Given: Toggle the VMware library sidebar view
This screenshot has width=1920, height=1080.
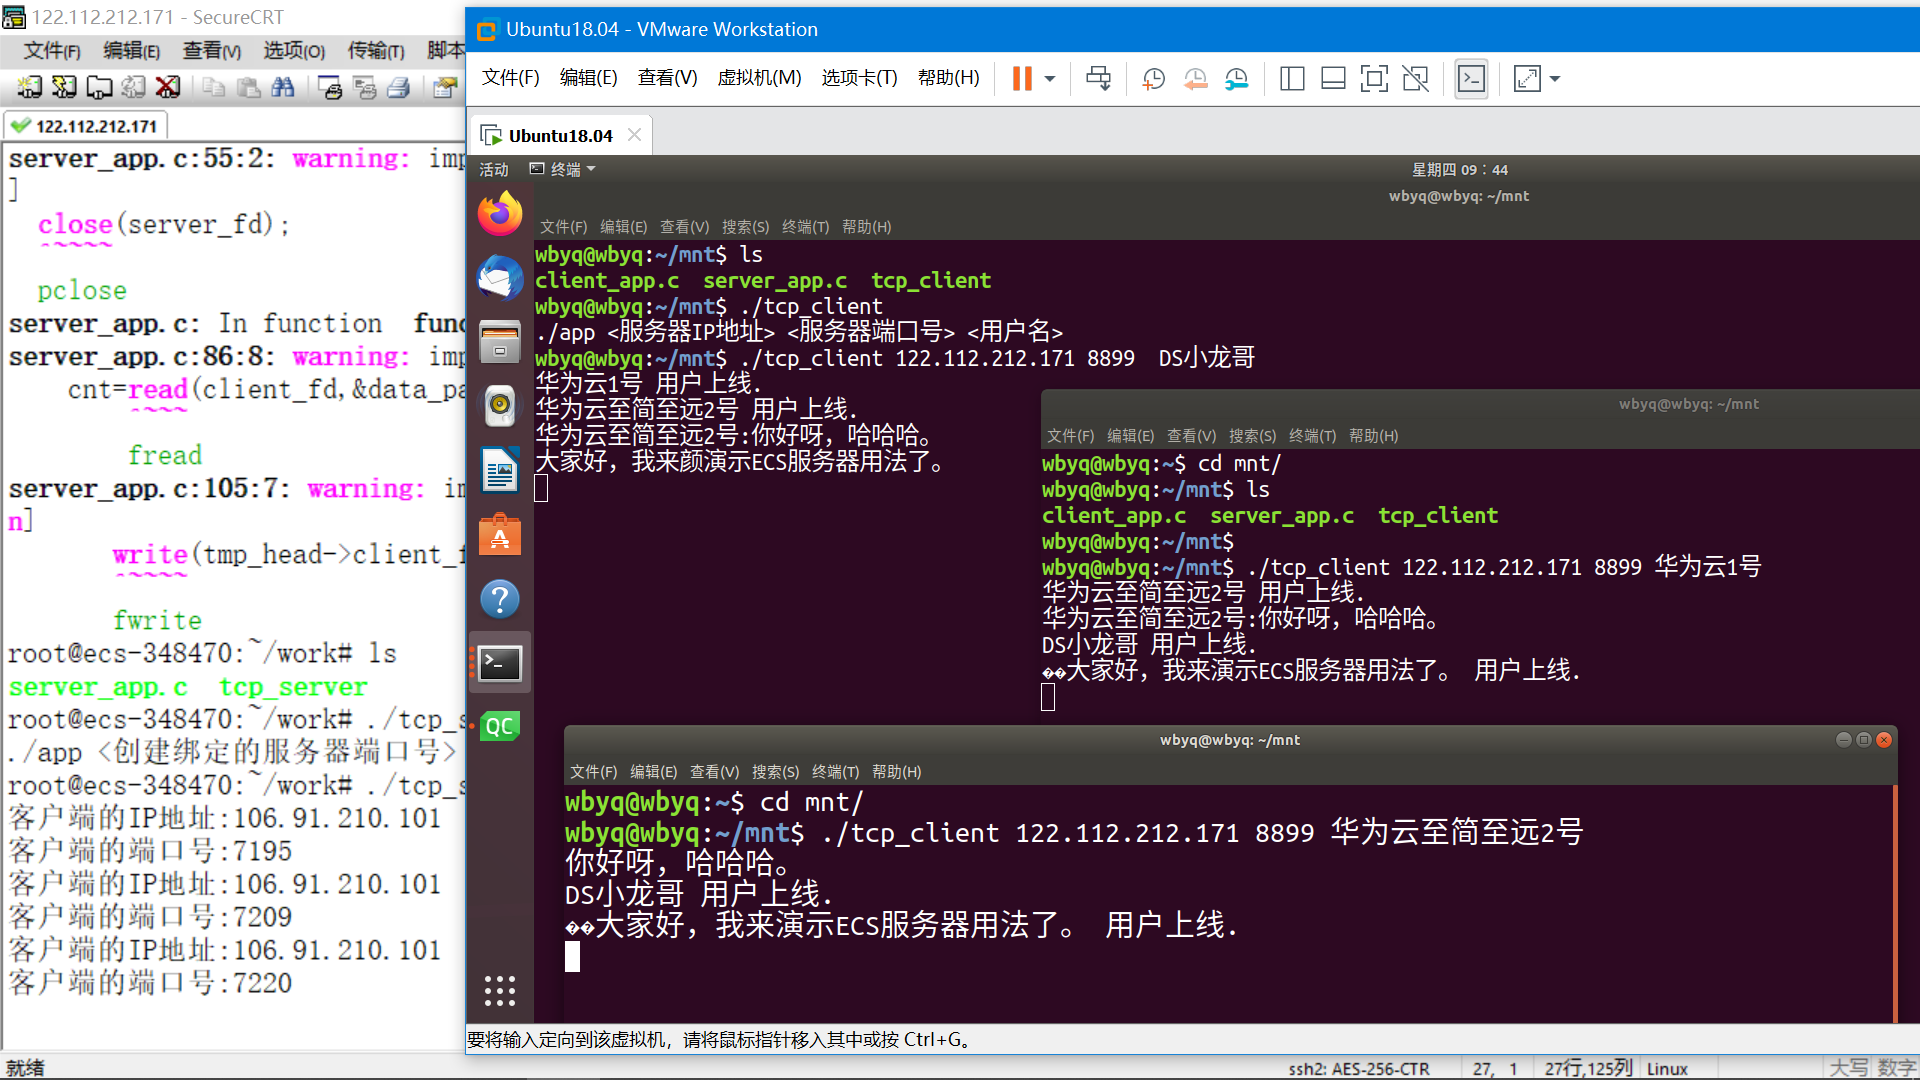Looking at the screenshot, I should tap(1292, 79).
